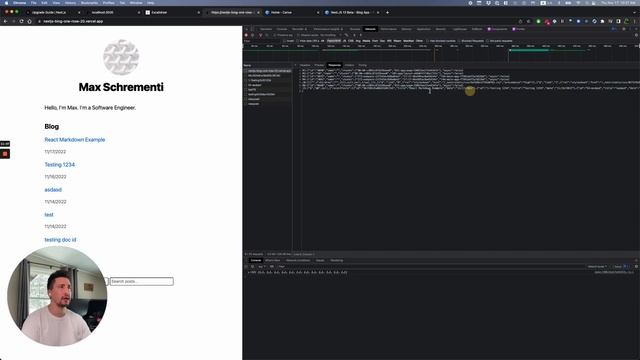
Task: Open the Bookmarks menu
Action: click(x=89, y=3)
